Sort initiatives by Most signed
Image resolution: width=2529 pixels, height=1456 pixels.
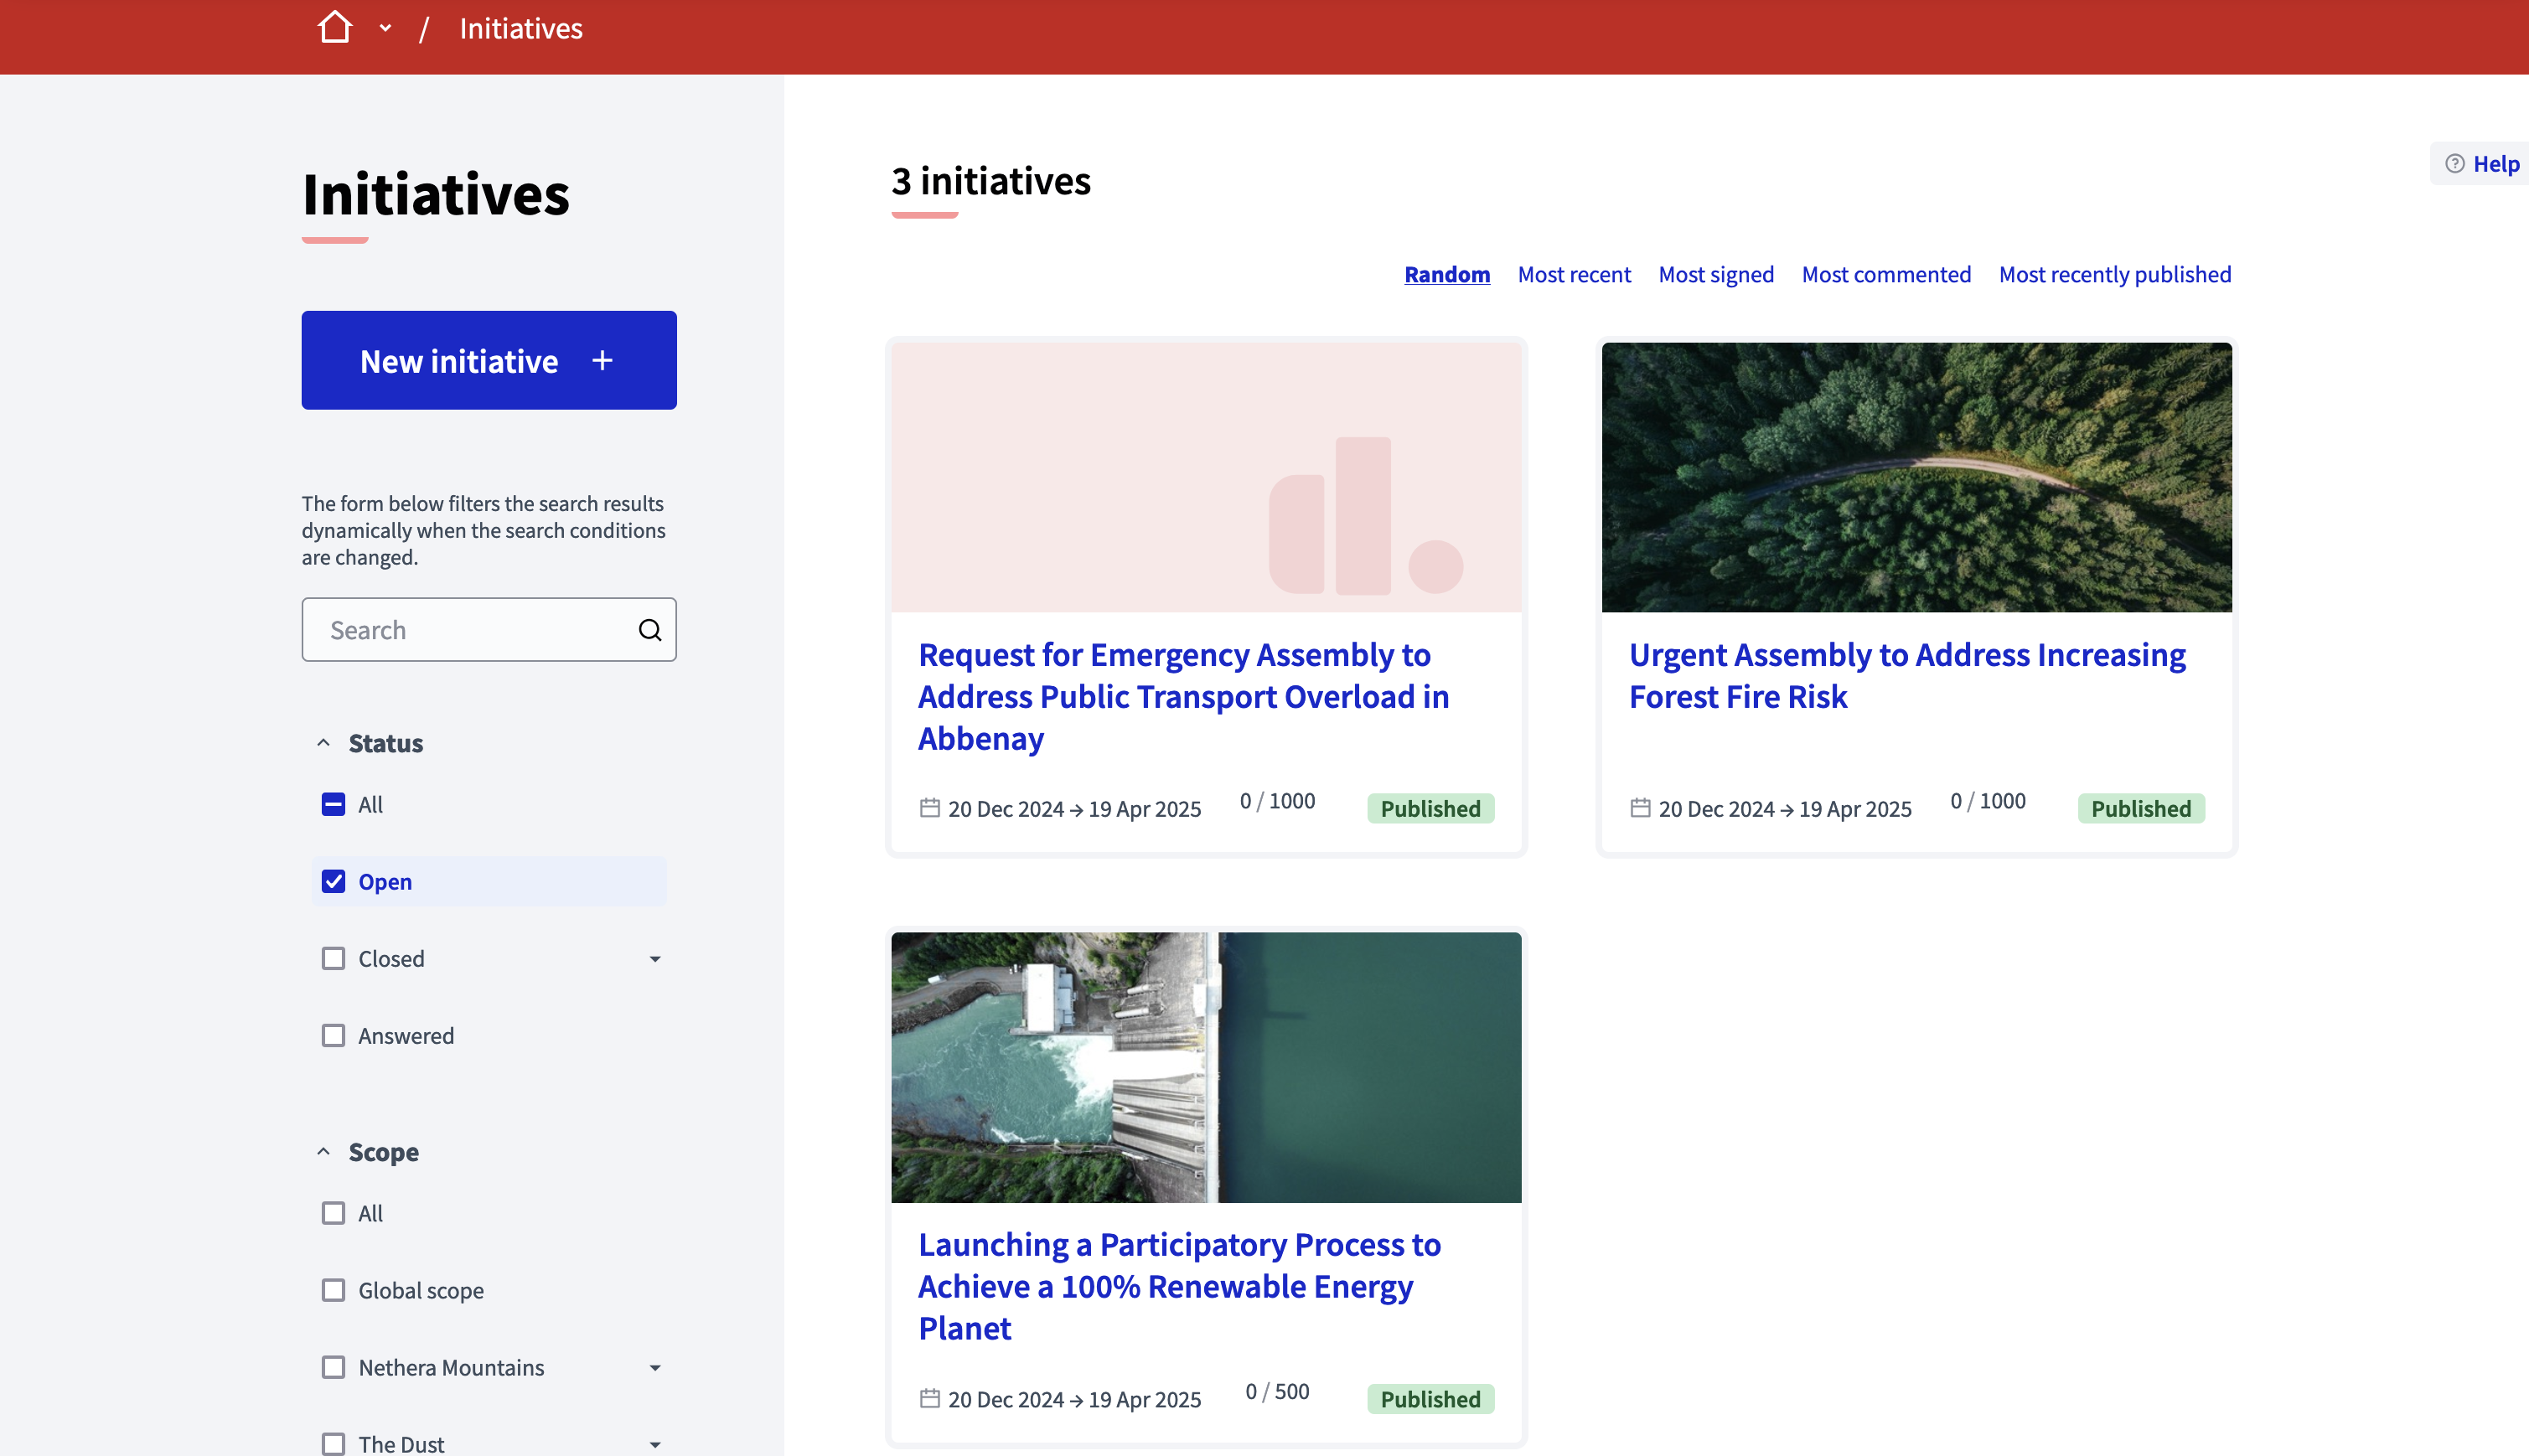point(1715,274)
